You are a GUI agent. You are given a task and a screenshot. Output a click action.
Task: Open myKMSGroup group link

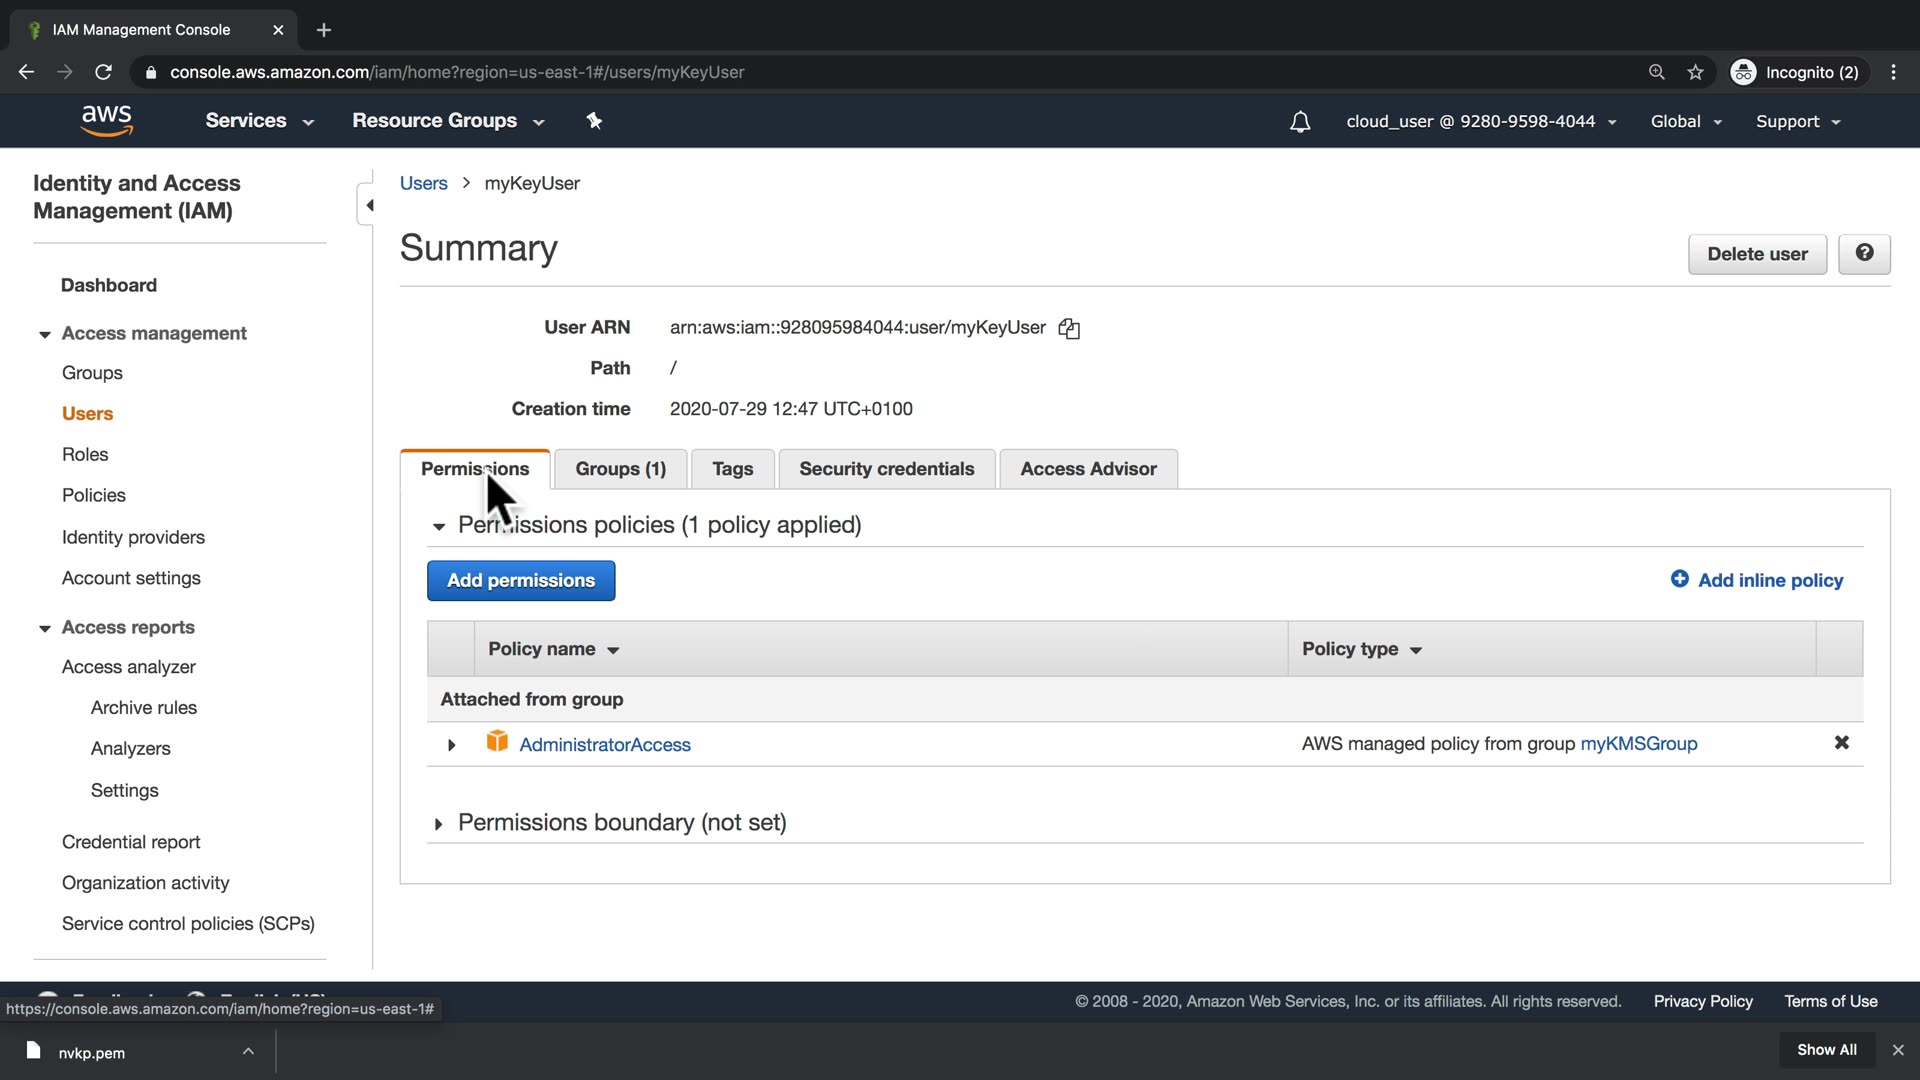[x=1638, y=744]
